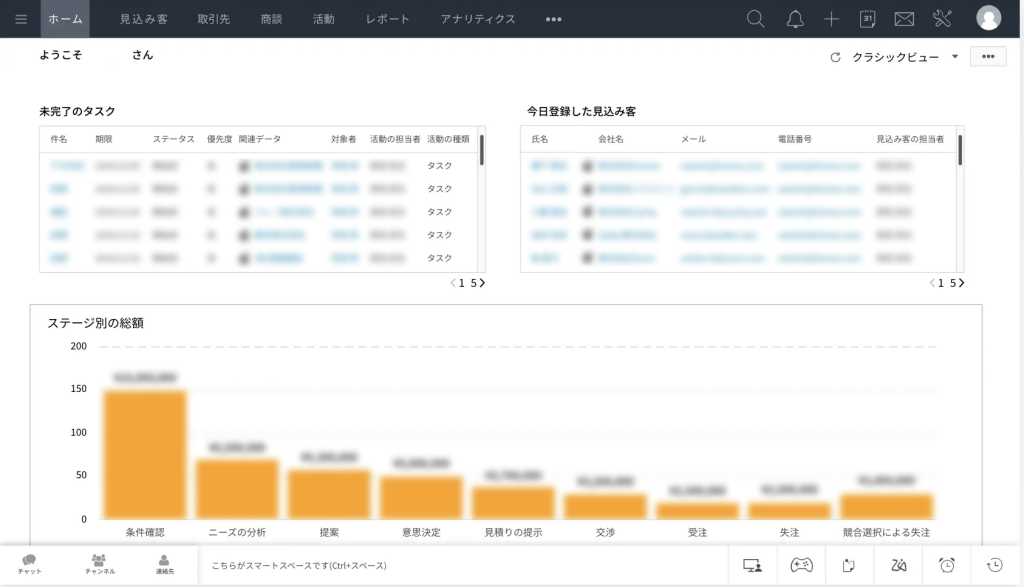Open the チャット chat icon
This screenshot has height=587, width=1024.
click(x=30, y=564)
